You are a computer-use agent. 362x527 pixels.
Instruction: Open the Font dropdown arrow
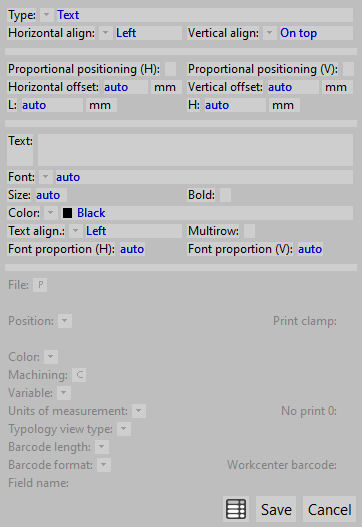45,177
